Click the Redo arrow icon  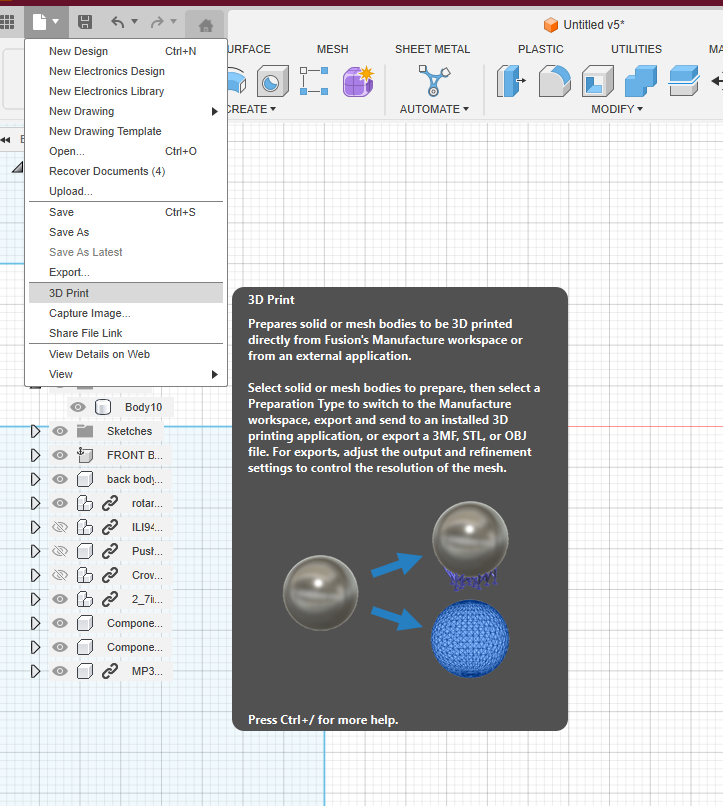click(x=157, y=22)
